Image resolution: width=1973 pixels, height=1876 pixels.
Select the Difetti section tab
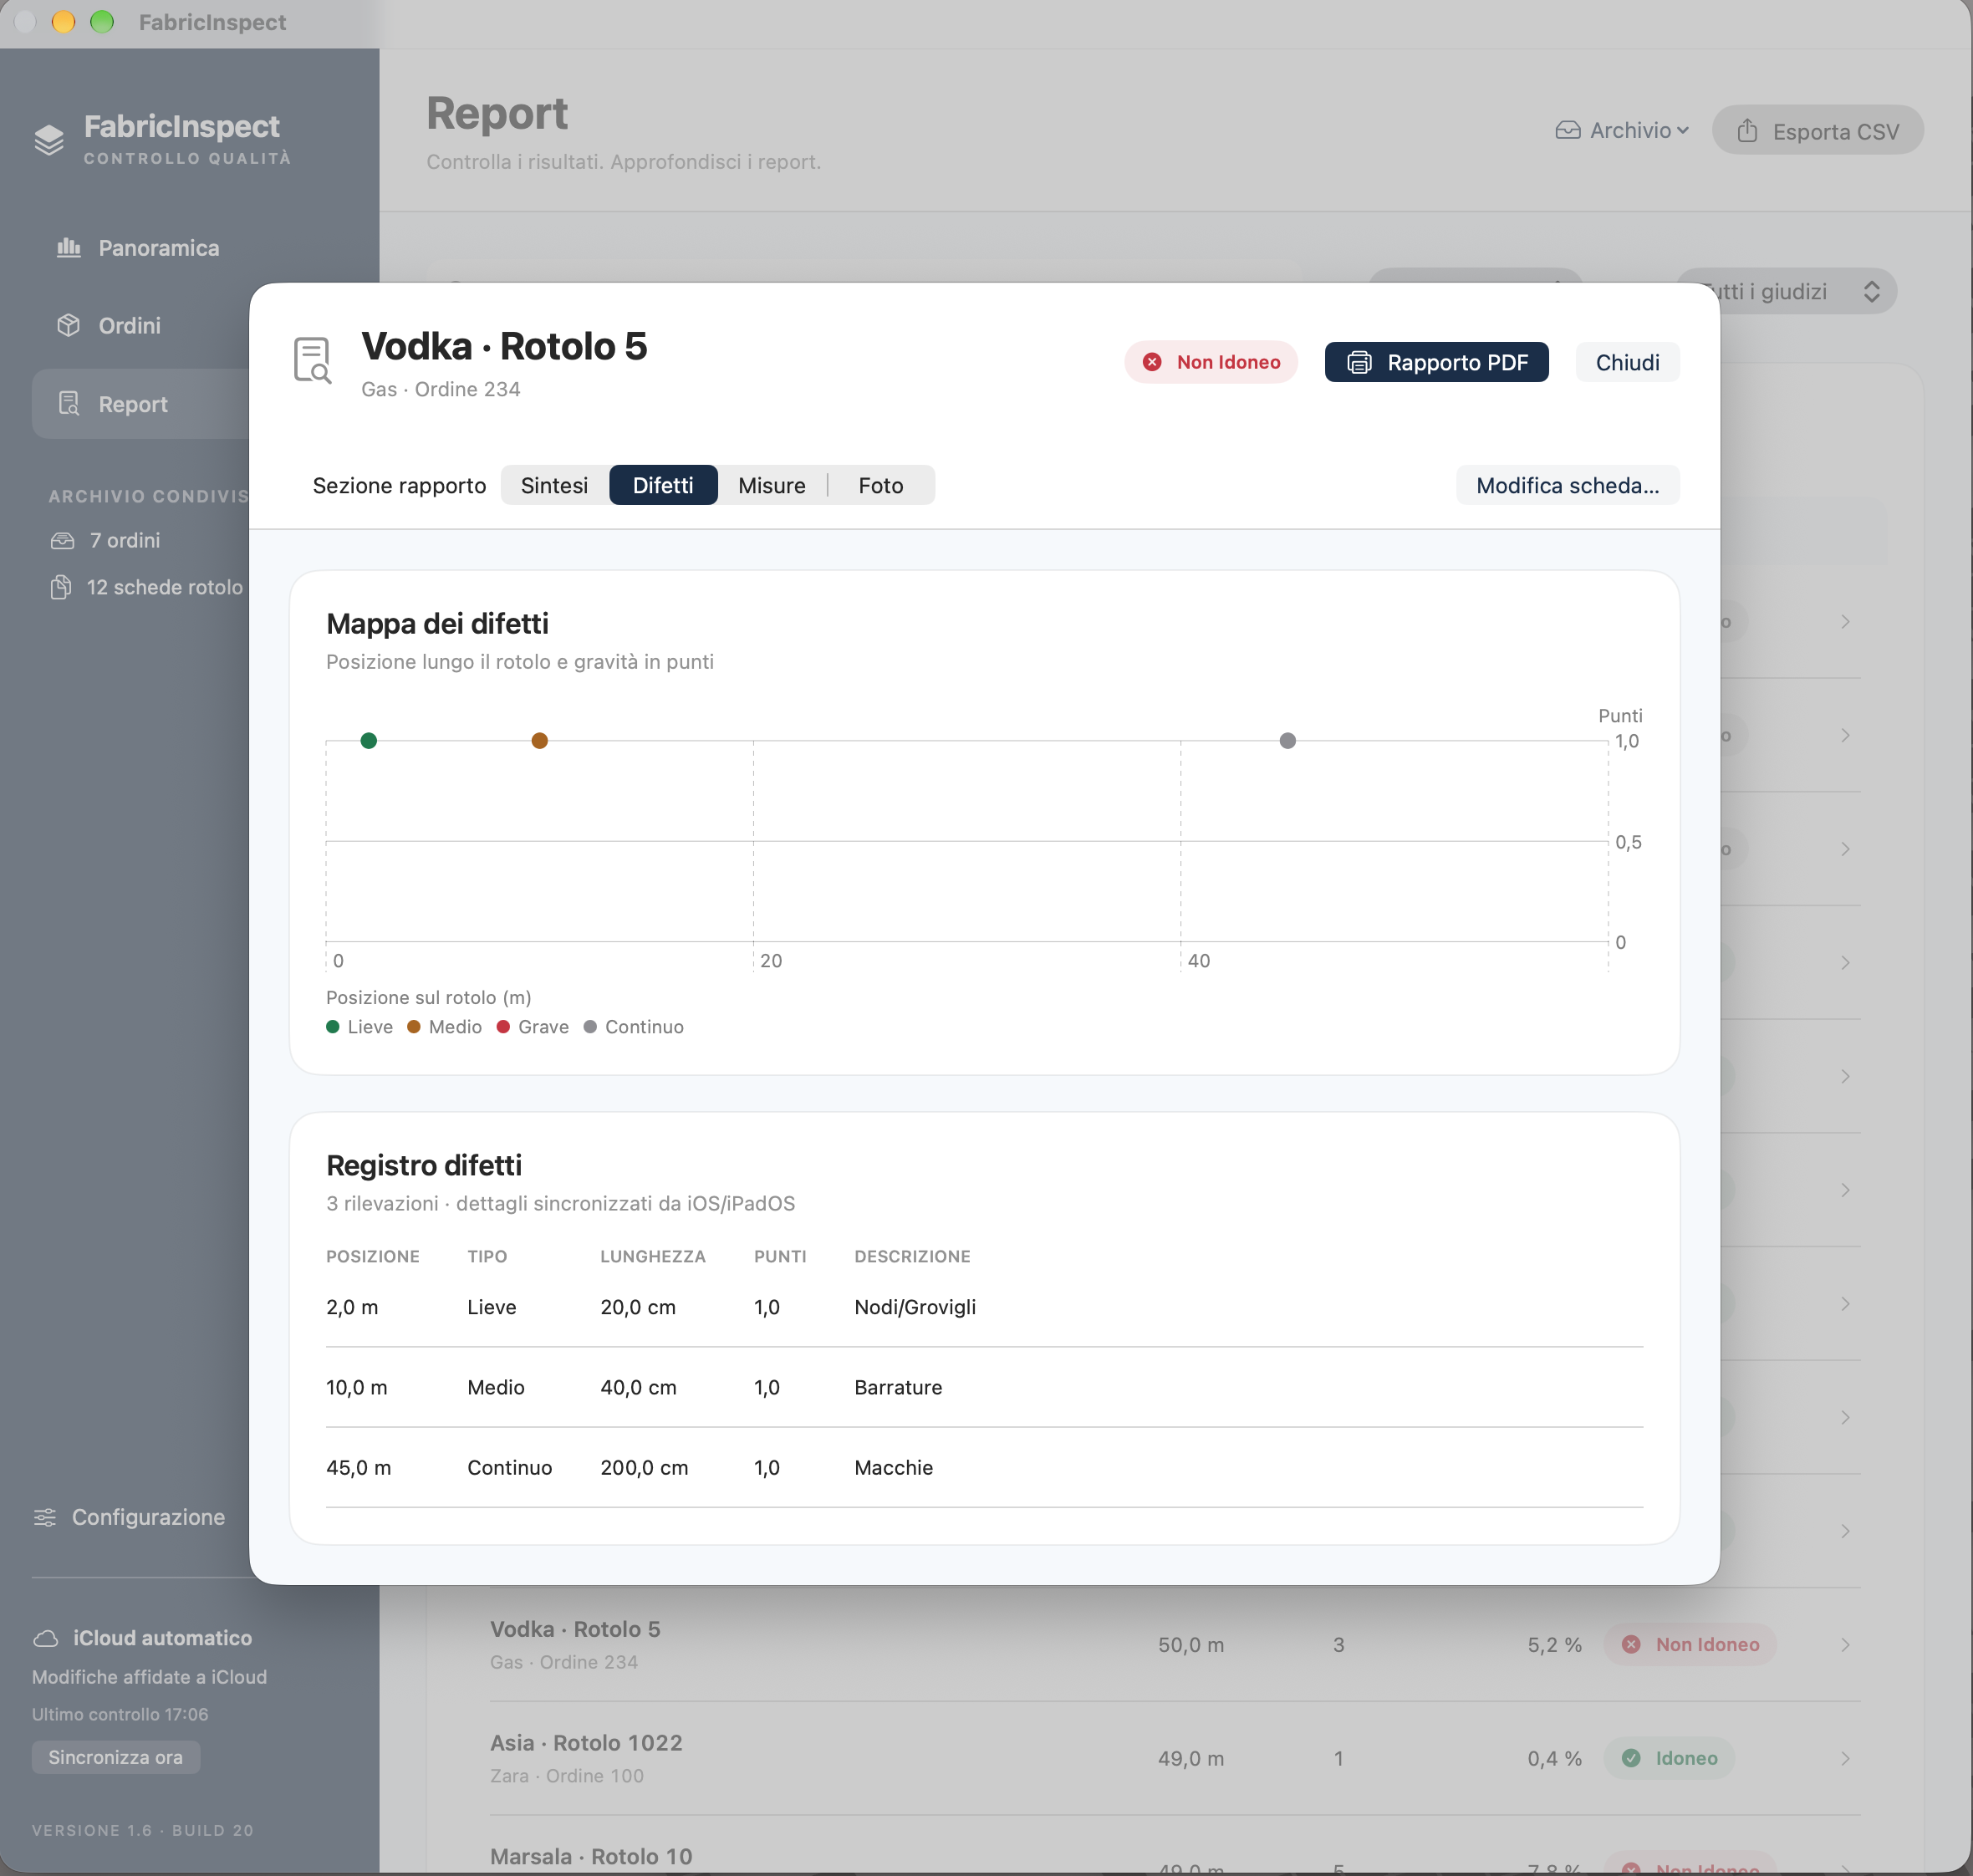point(663,485)
